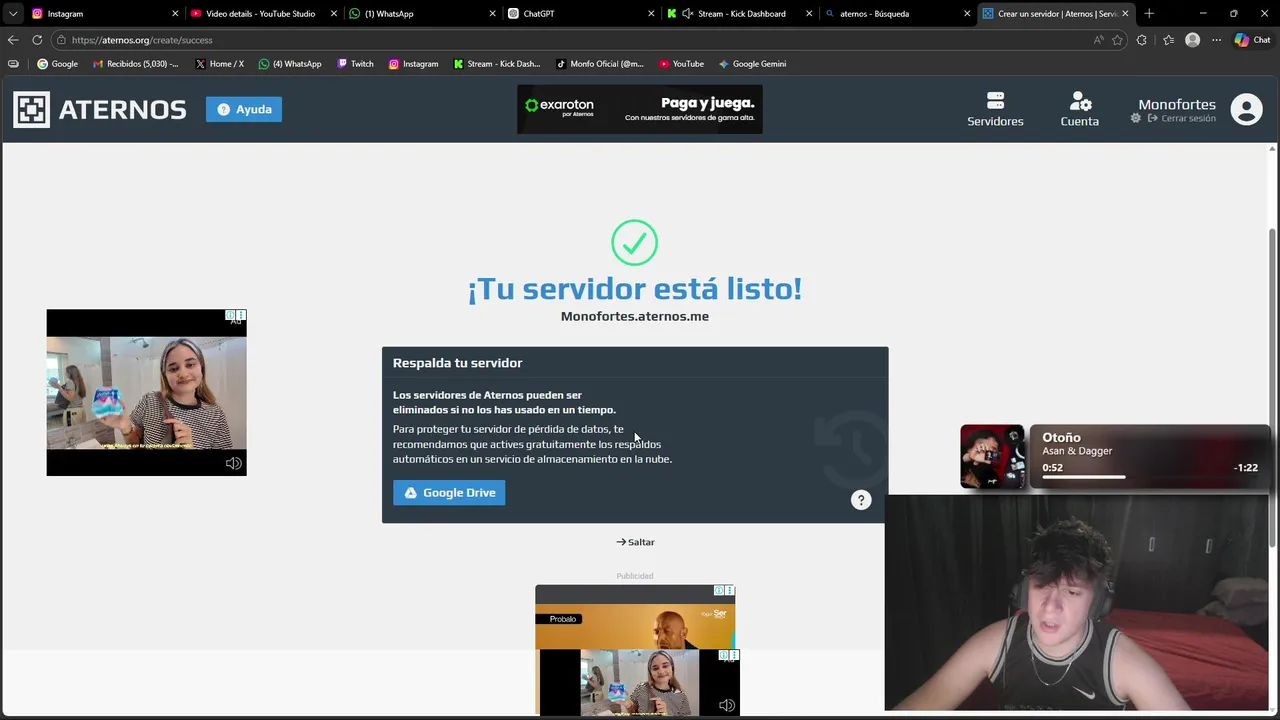
Task: Open the Ayuda help button
Action: tap(244, 109)
